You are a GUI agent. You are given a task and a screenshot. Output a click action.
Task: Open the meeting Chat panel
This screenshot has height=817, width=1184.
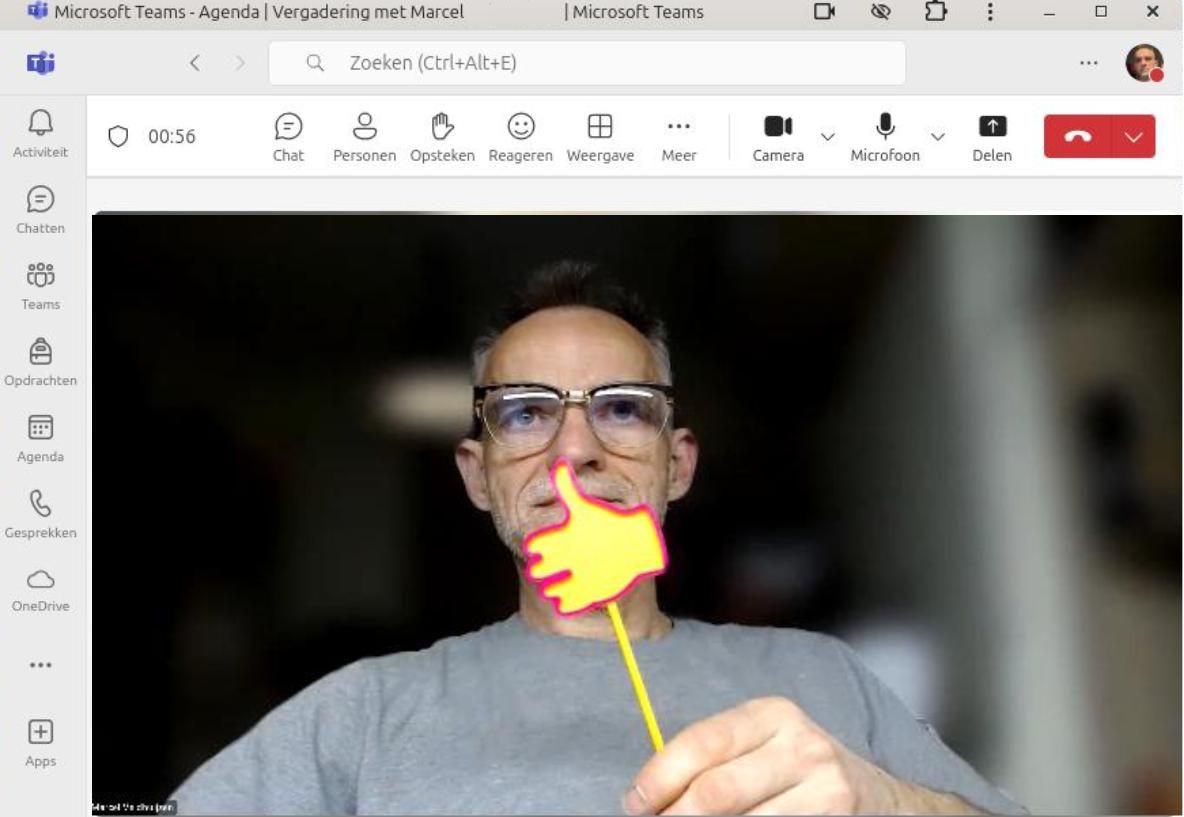point(288,137)
